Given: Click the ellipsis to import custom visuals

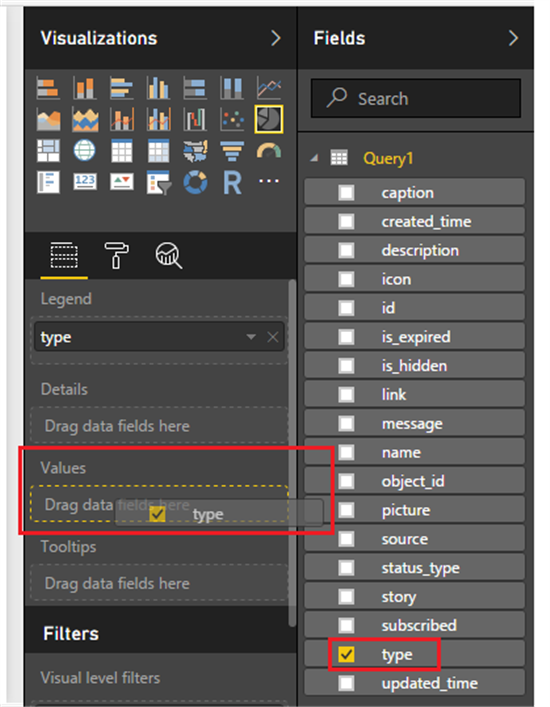Looking at the screenshot, I should 269,181.
